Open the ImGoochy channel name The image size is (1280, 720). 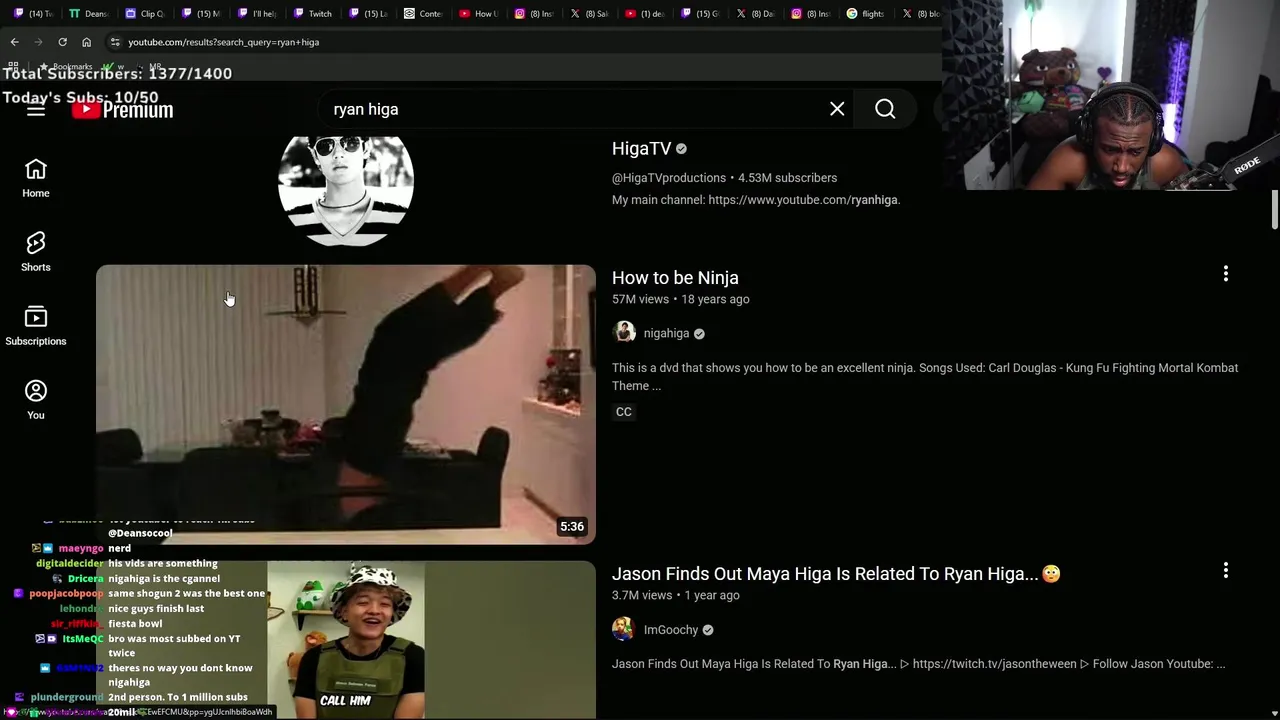(x=671, y=630)
